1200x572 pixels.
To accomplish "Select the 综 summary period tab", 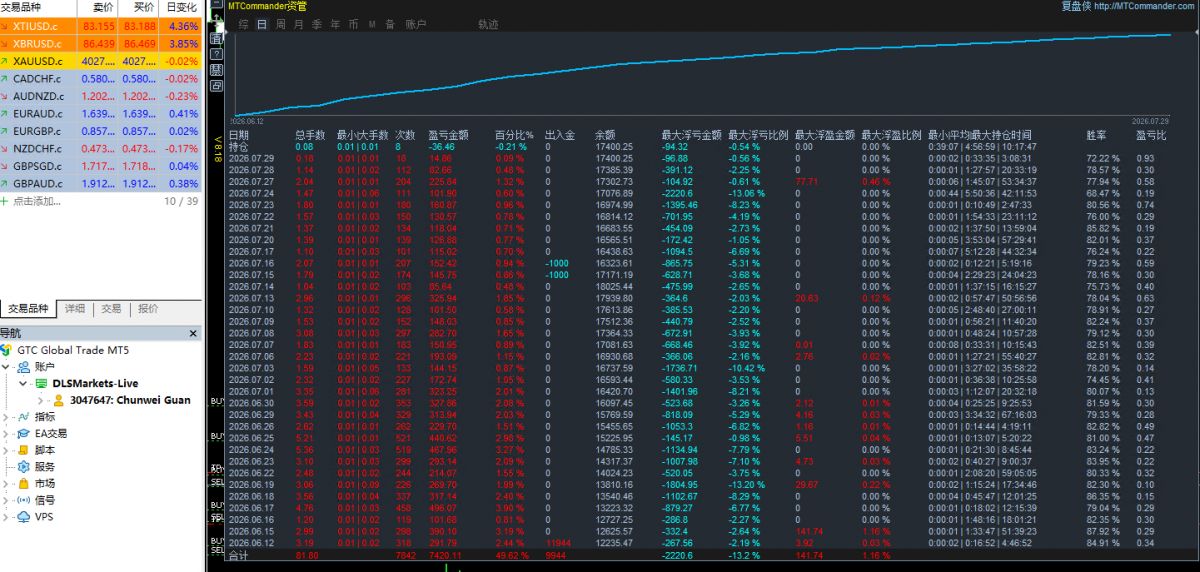I will (243, 24).
